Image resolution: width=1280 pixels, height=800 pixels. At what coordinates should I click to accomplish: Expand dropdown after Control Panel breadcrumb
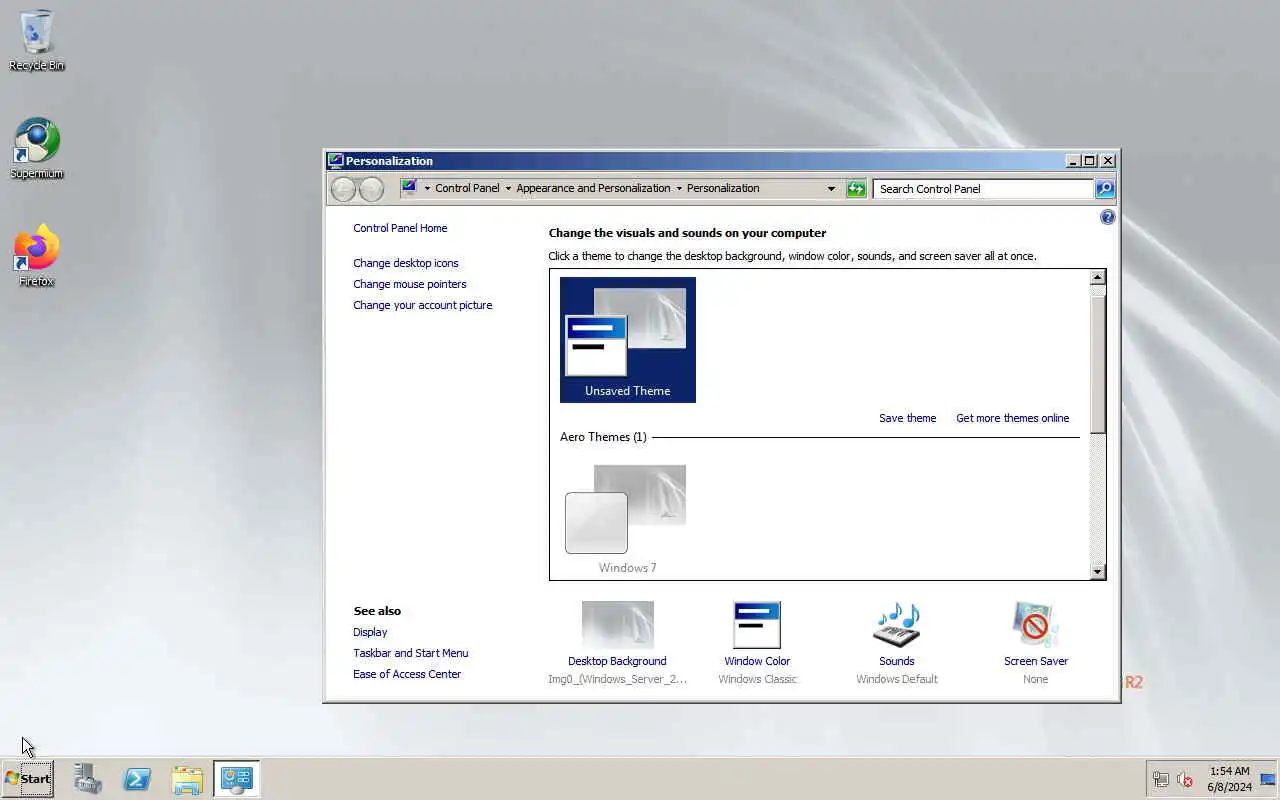pyautogui.click(x=508, y=188)
